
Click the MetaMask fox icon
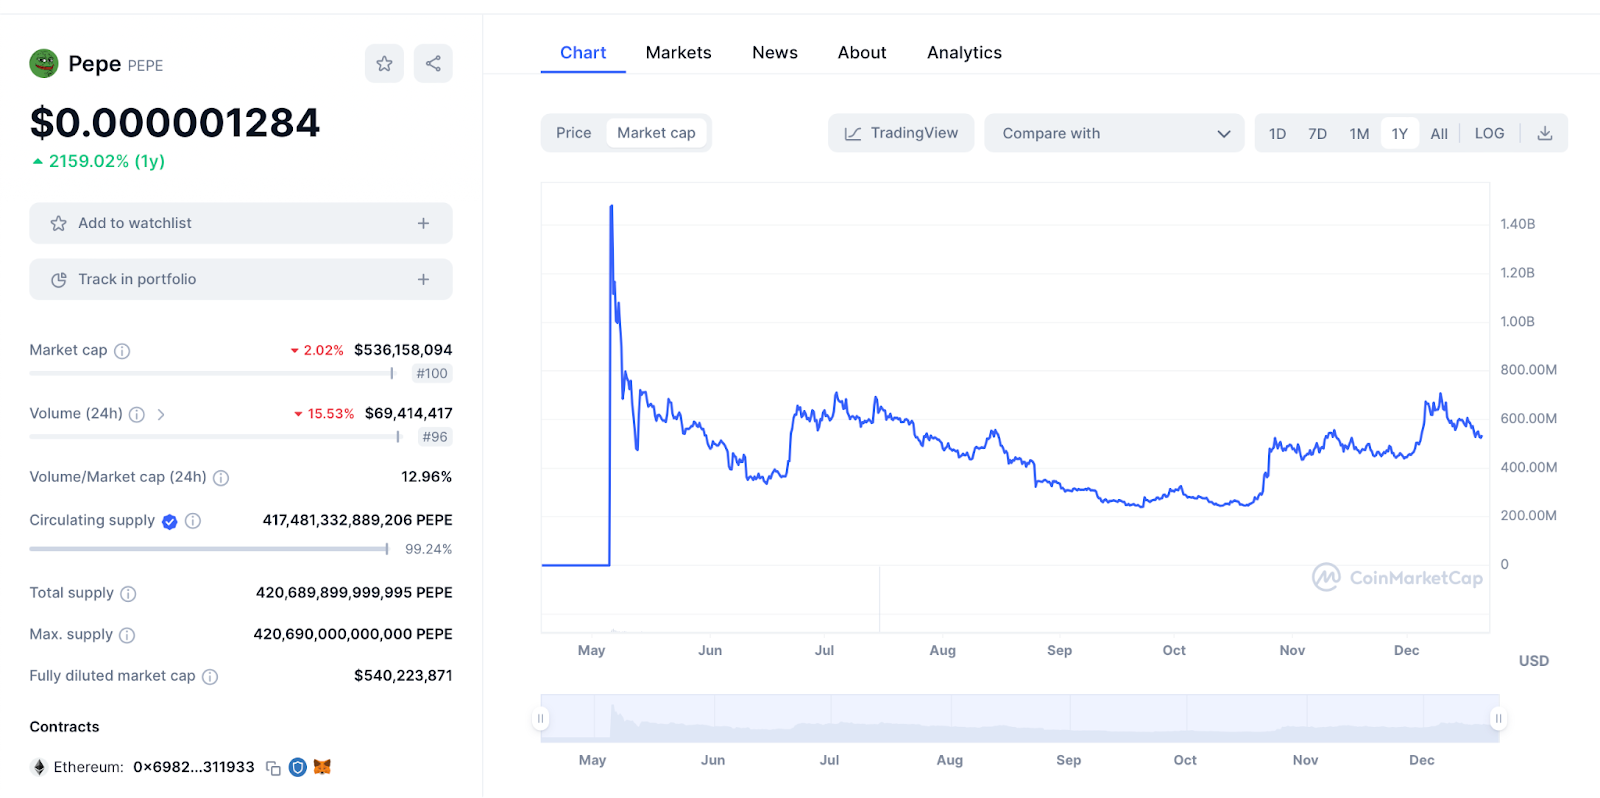pos(322,767)
